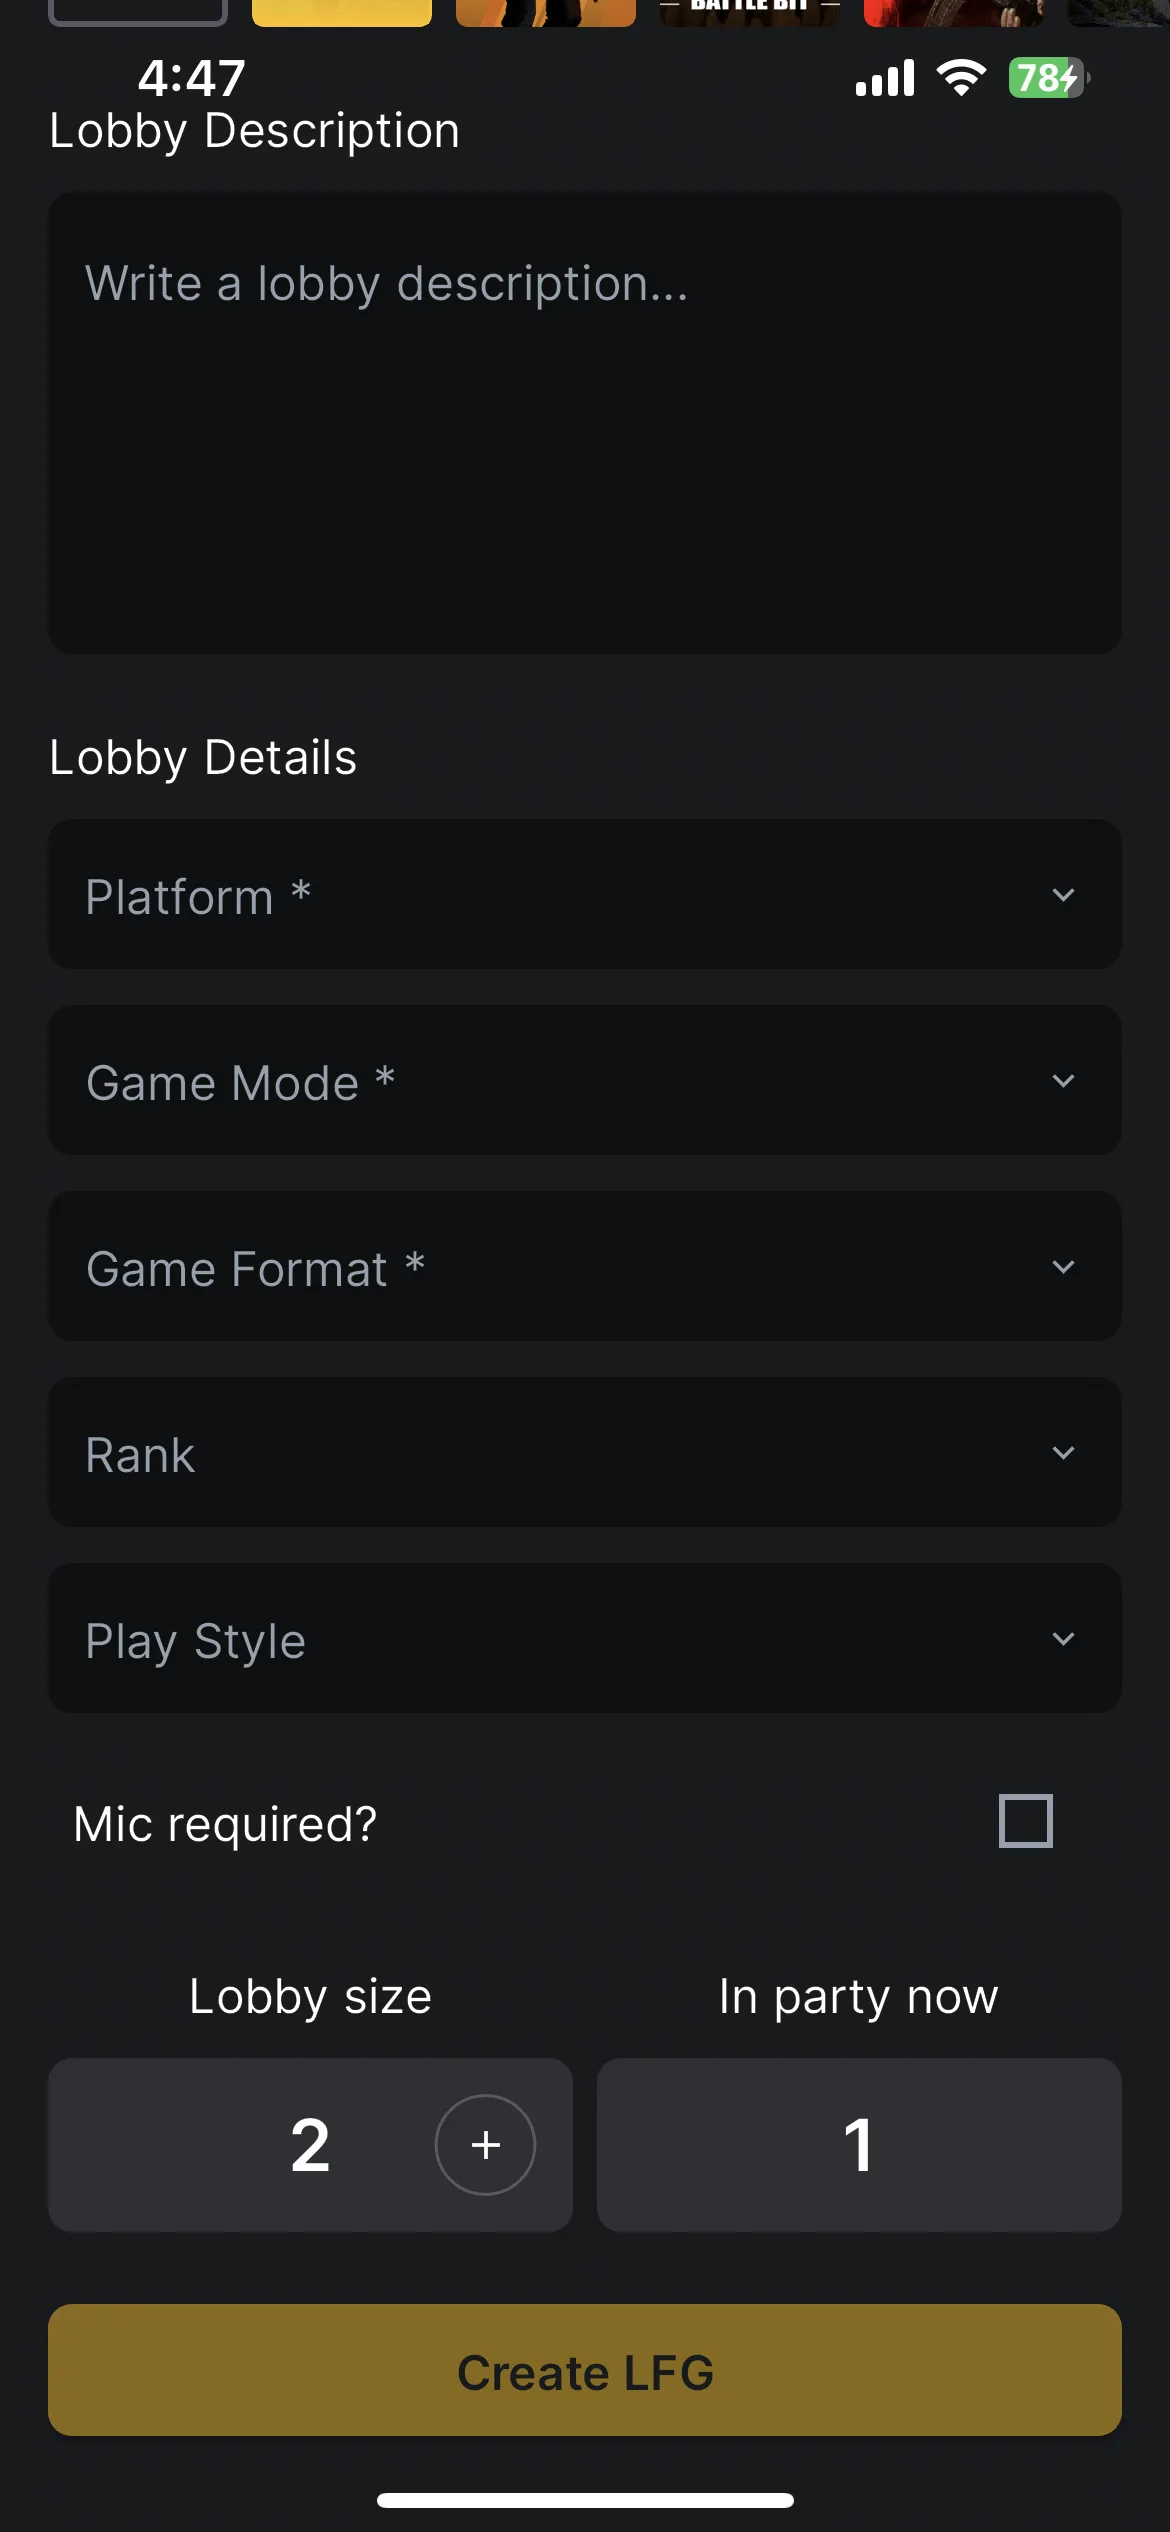Click the chevron arrow on Play Style
The height and width of the screenshot is (2532, 1170).
(x=1064, y=1638)
